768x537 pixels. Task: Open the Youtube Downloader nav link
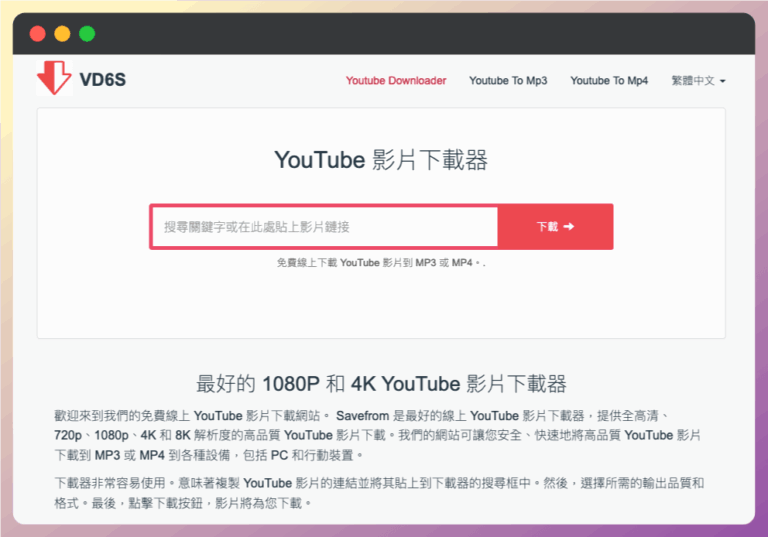click(396, 80)
